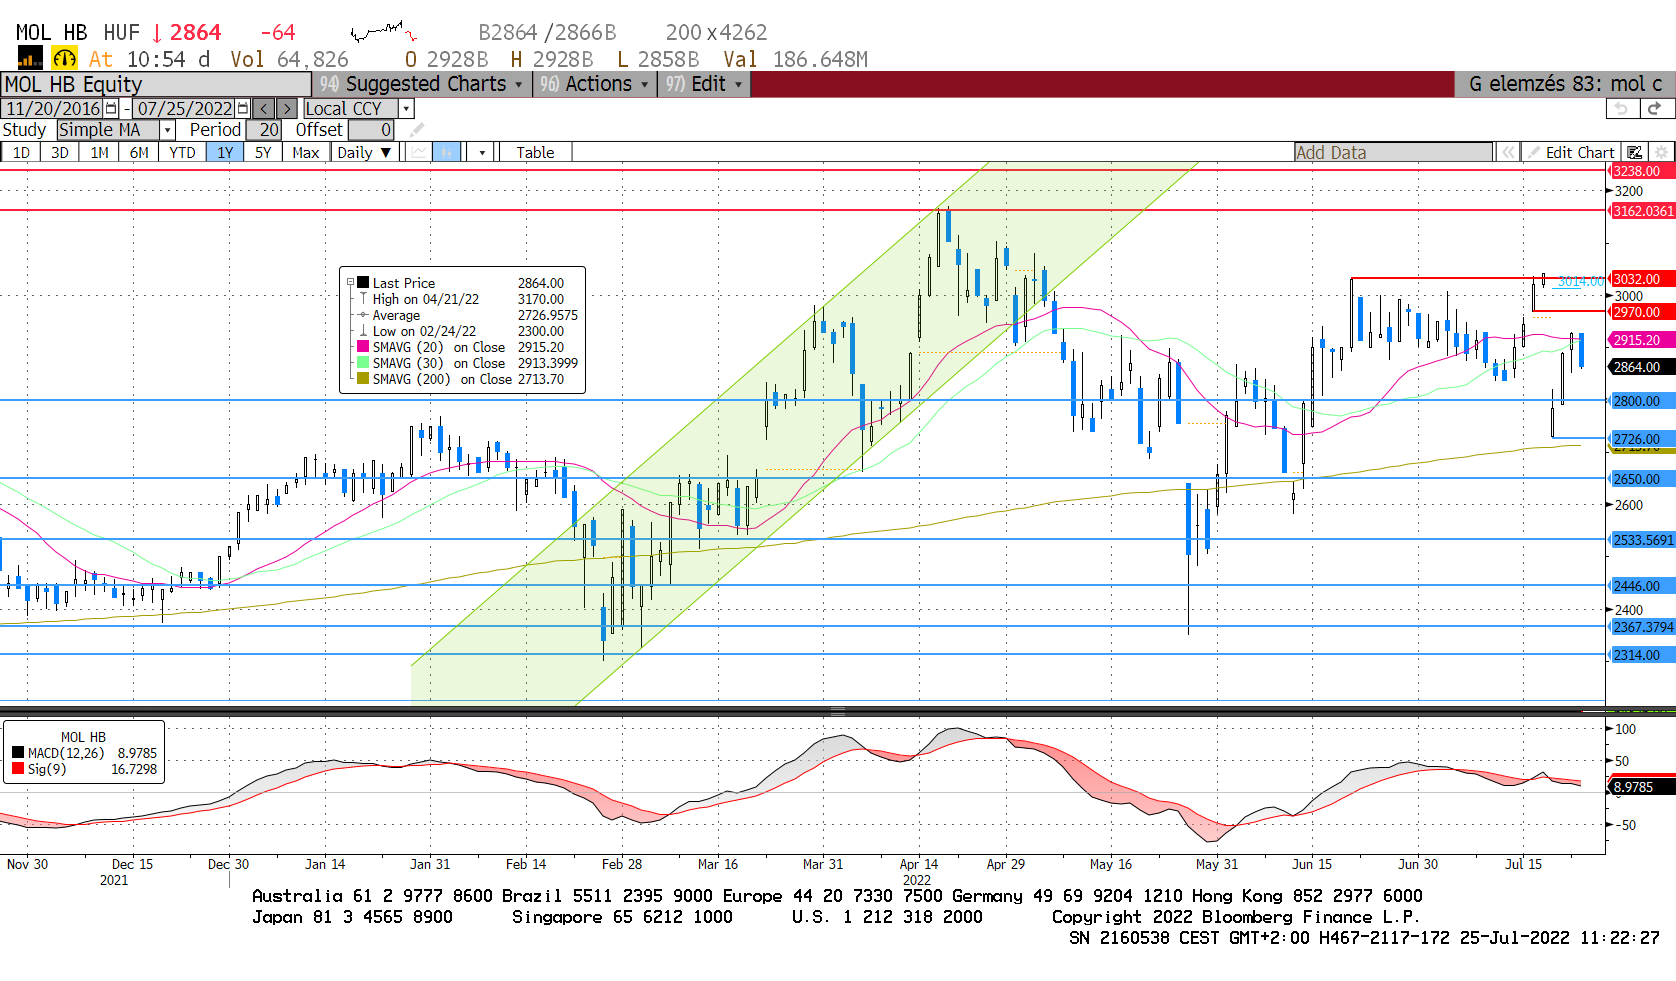Collapse panel with double-chevron icon
This screenshot has width=1676, height=981.
pyautogui.click(x=1507, y=152)
